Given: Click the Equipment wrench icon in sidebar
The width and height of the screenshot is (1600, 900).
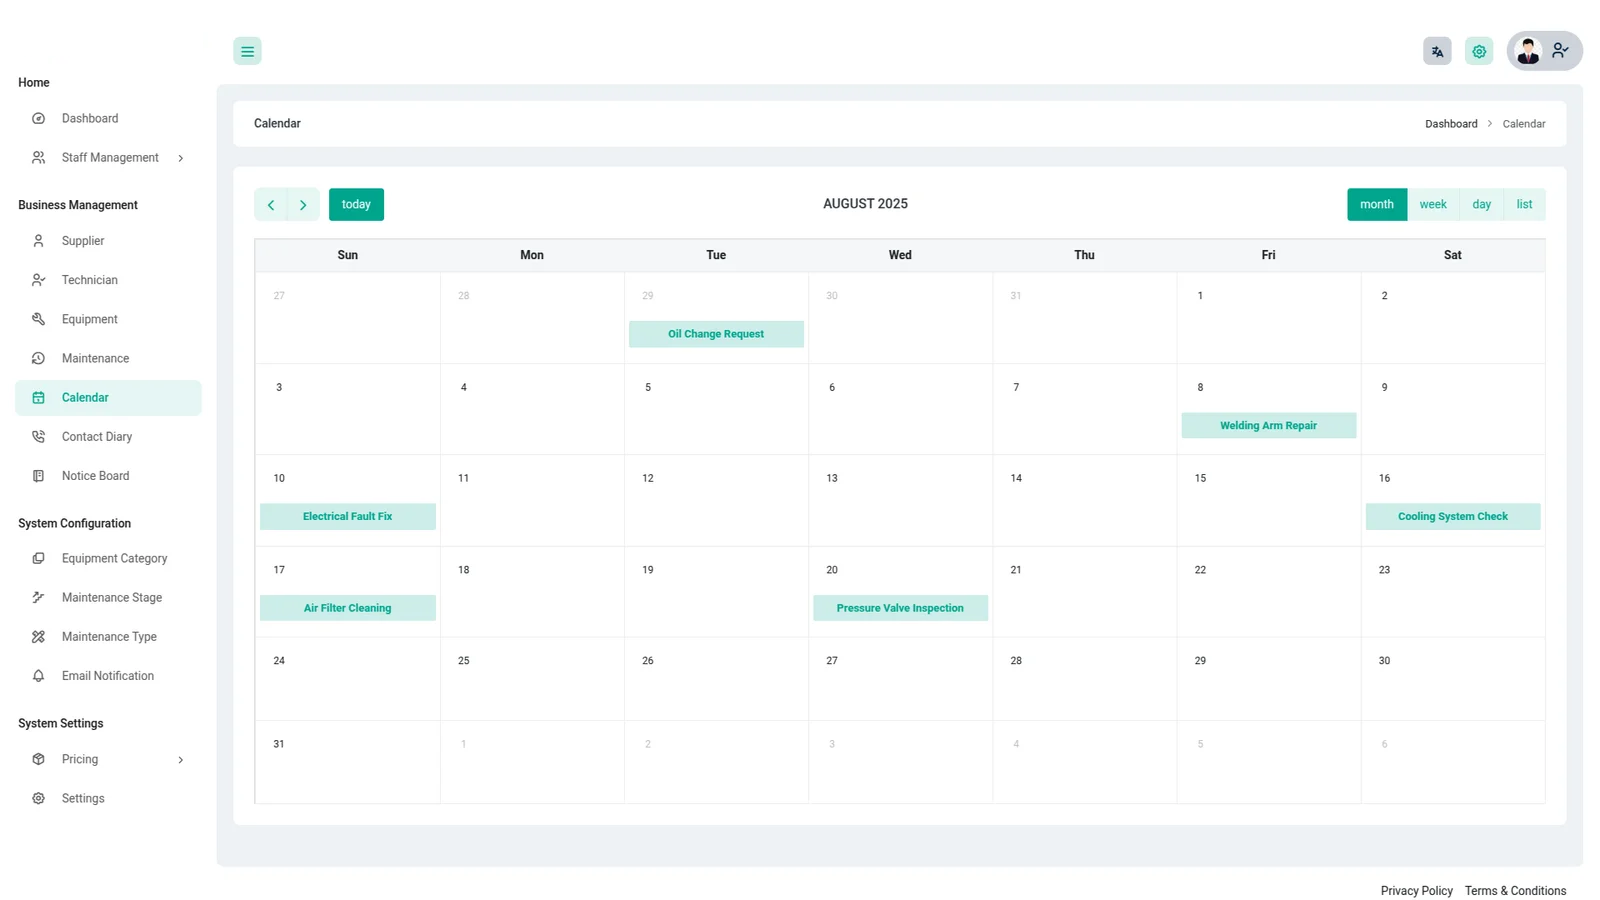Looking at the screenshot, I should [38, 319].
